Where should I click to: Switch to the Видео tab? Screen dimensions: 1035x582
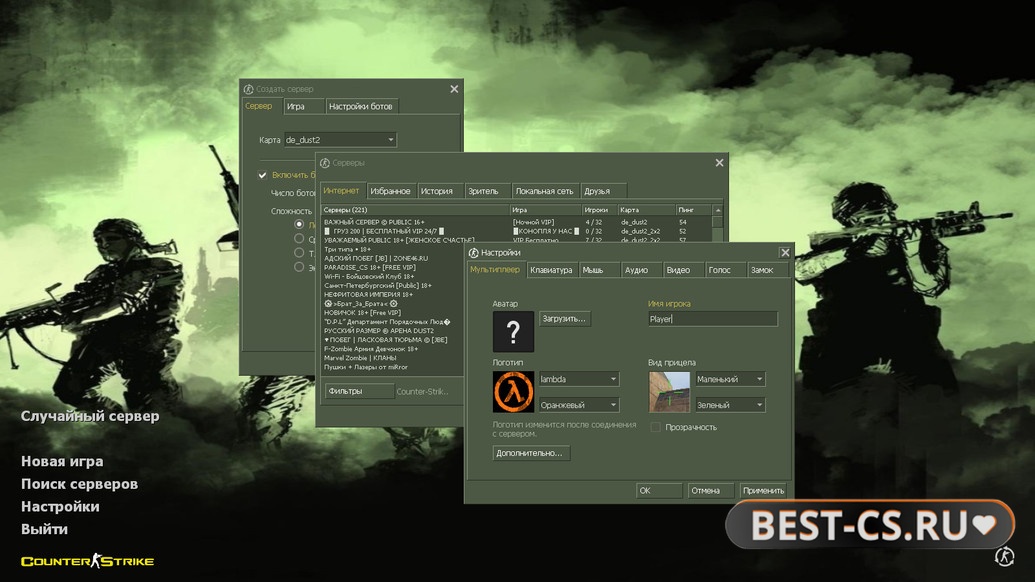683,270
